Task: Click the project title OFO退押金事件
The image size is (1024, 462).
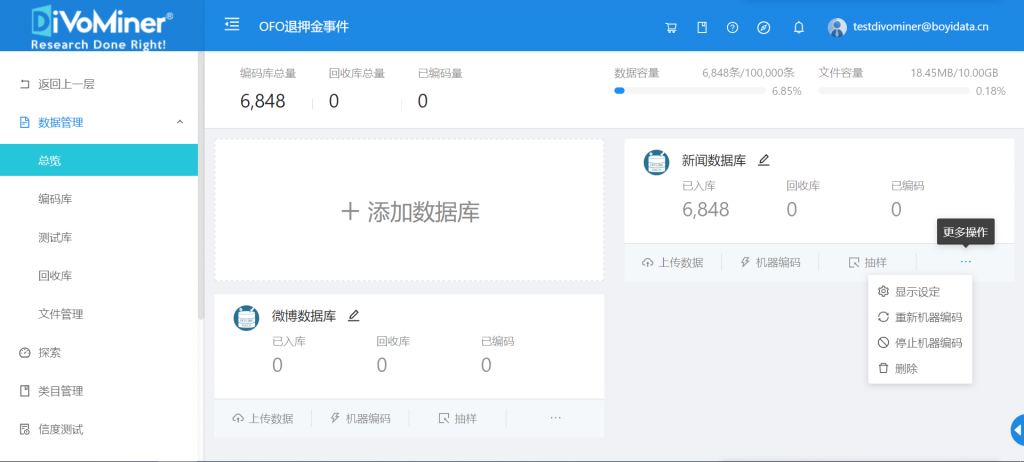Action: click(304, 27)
